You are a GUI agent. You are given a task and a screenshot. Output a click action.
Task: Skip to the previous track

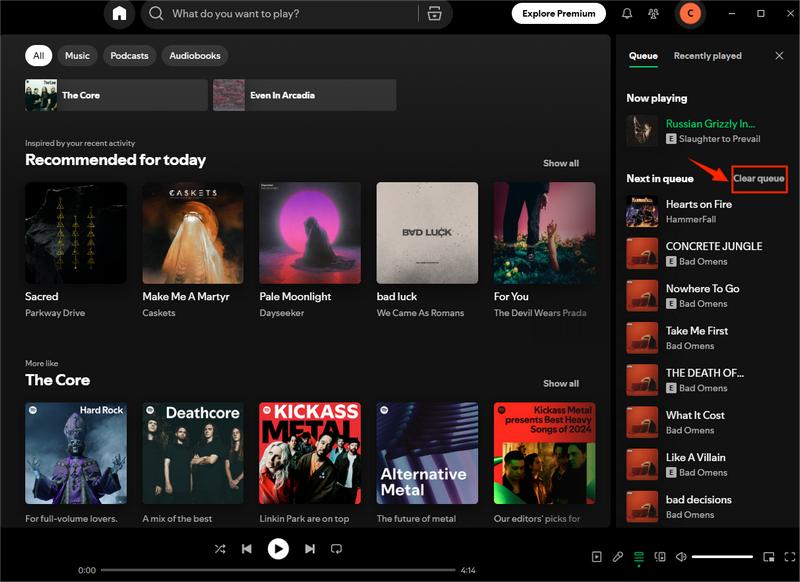[247, 549]
